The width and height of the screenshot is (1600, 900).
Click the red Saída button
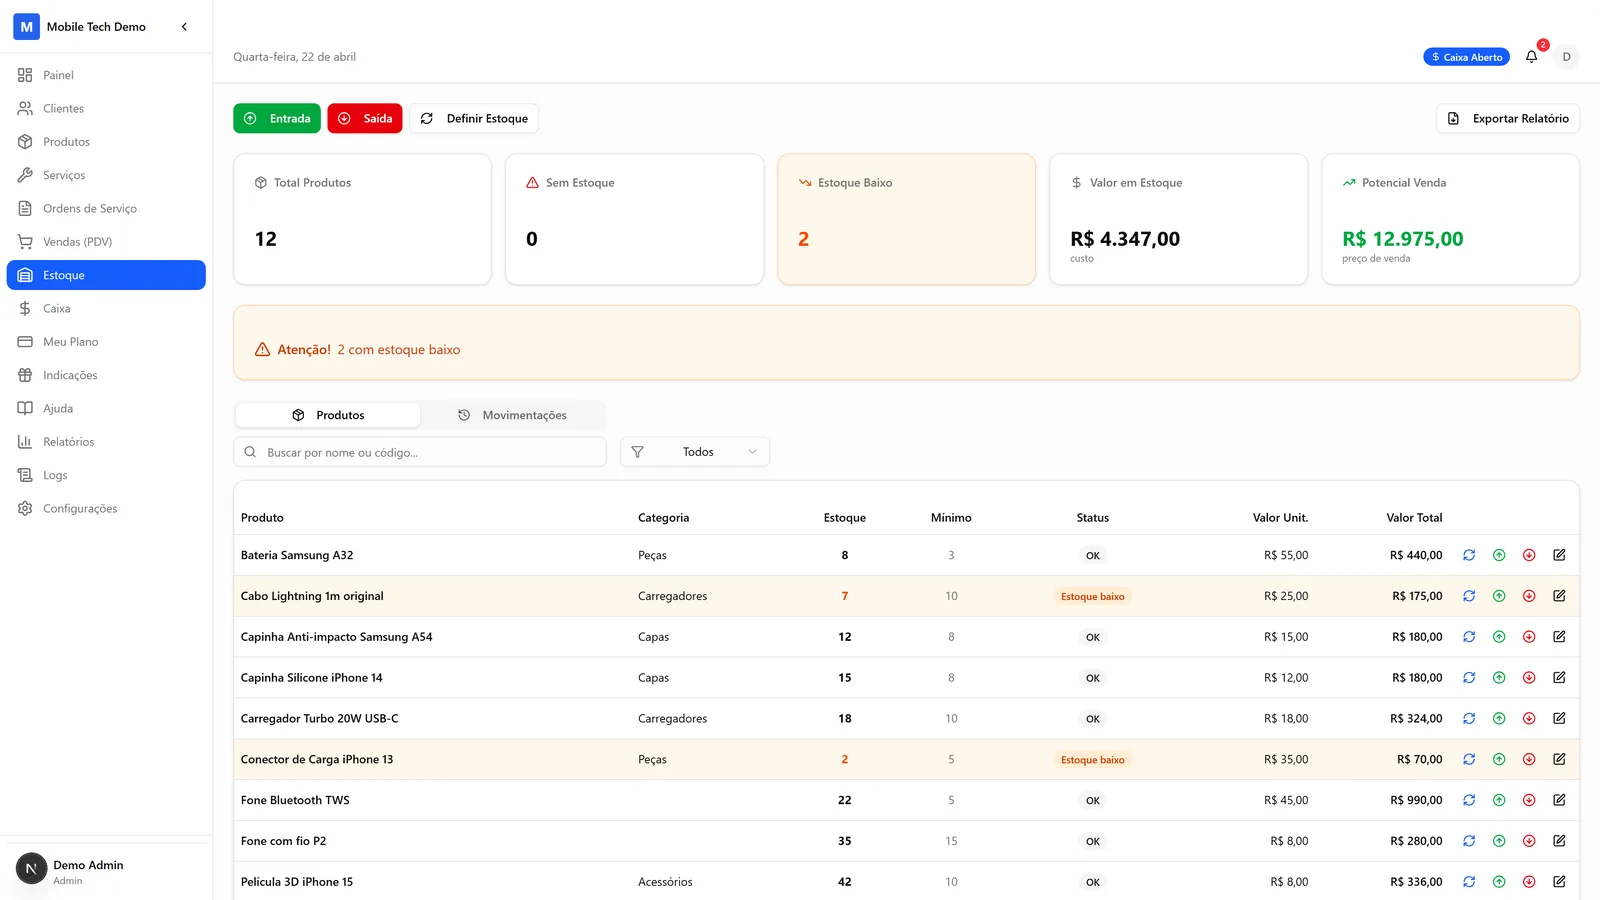[365, 118]
